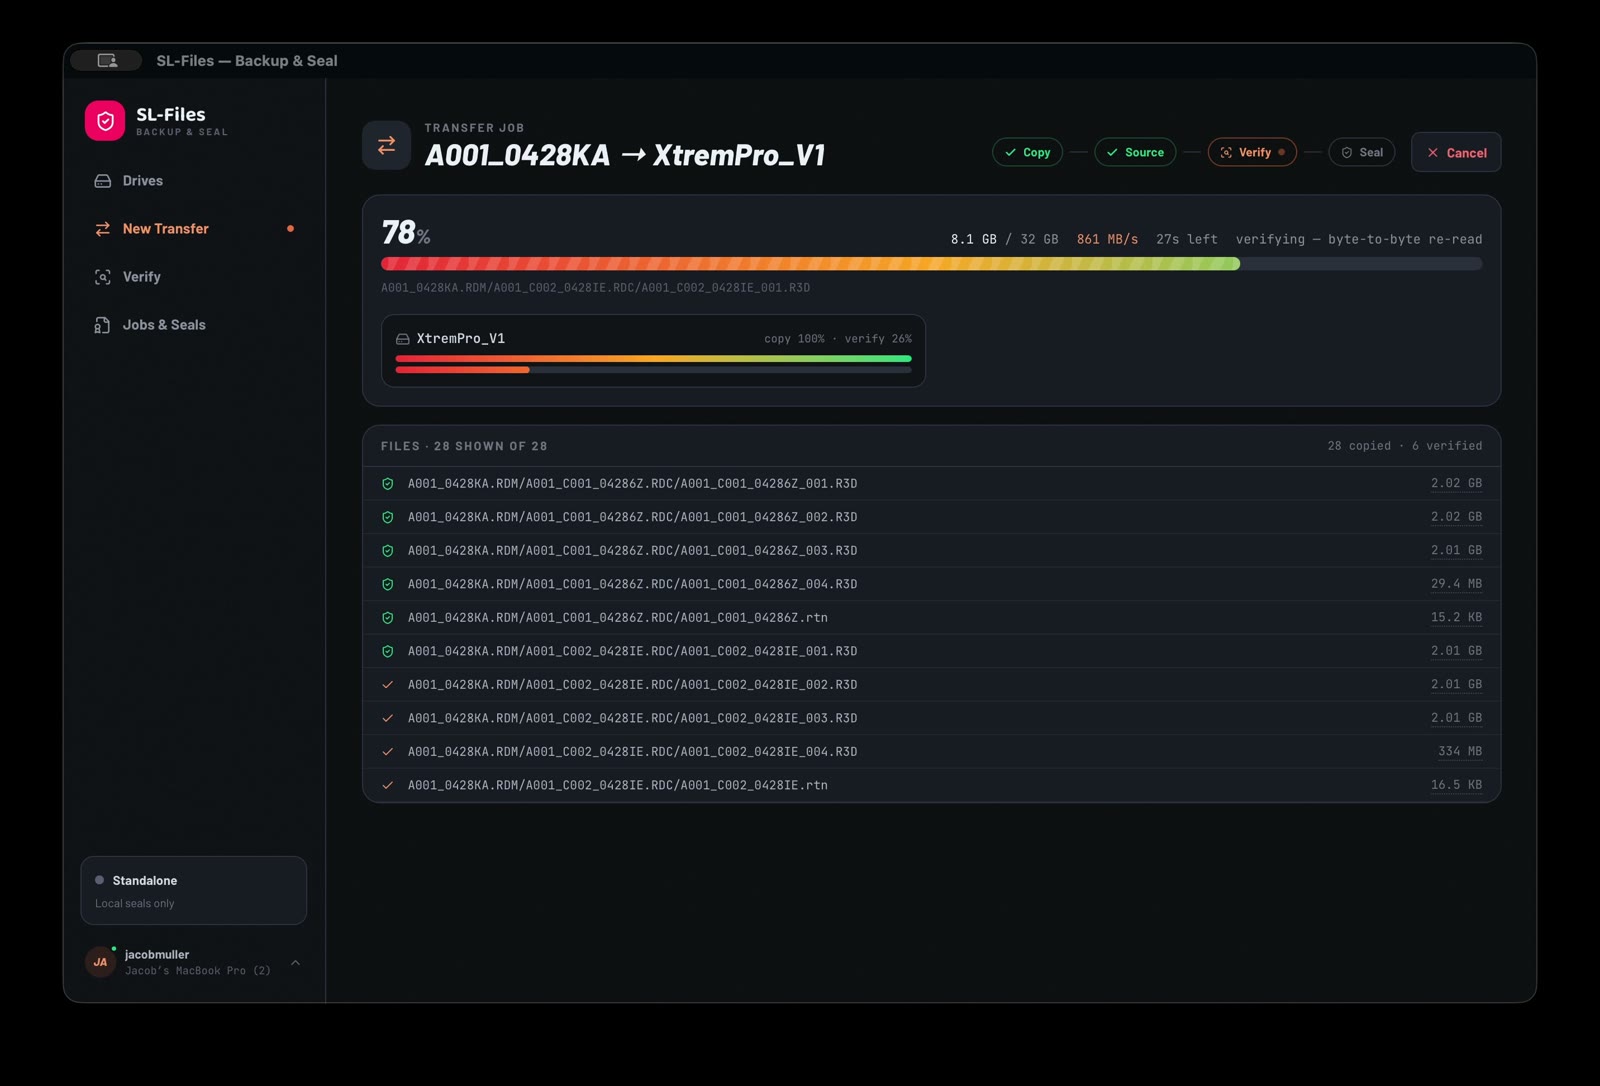
Task: Click the New Transfer arrows icon
Action: (102, 229)
